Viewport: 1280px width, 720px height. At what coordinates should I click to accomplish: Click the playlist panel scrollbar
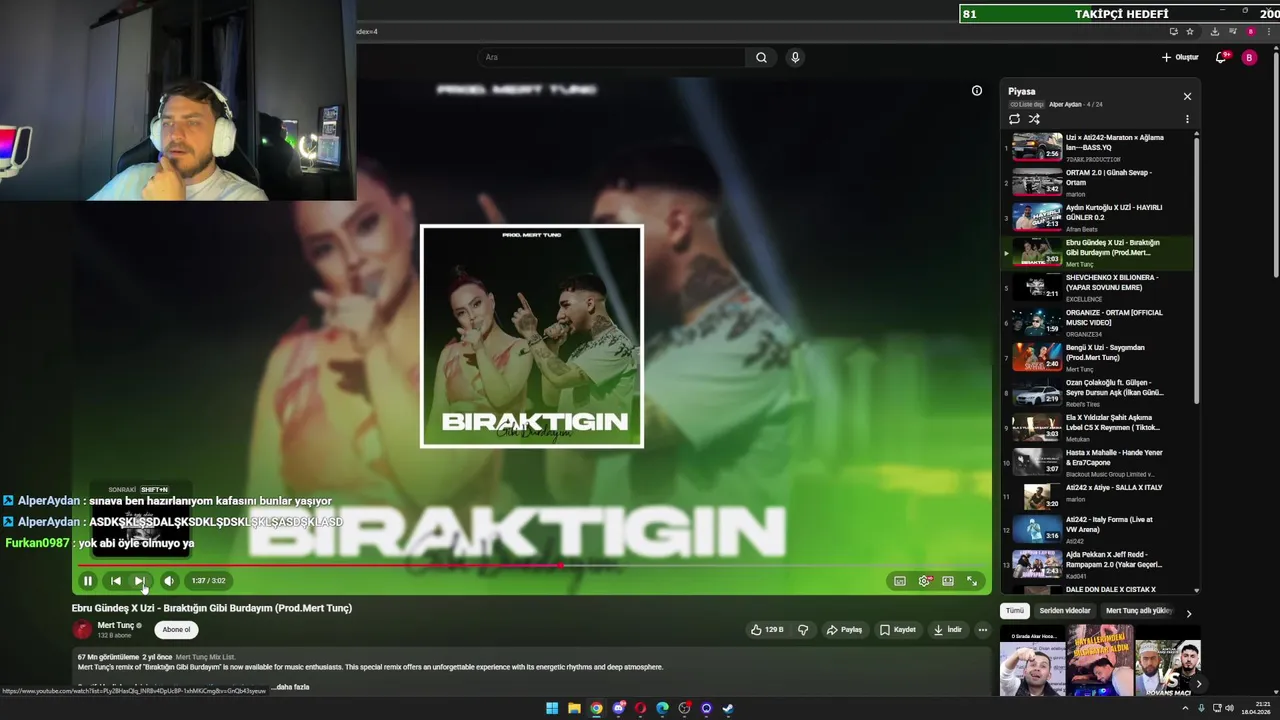pyautogui.click(x=1197, y=270)
